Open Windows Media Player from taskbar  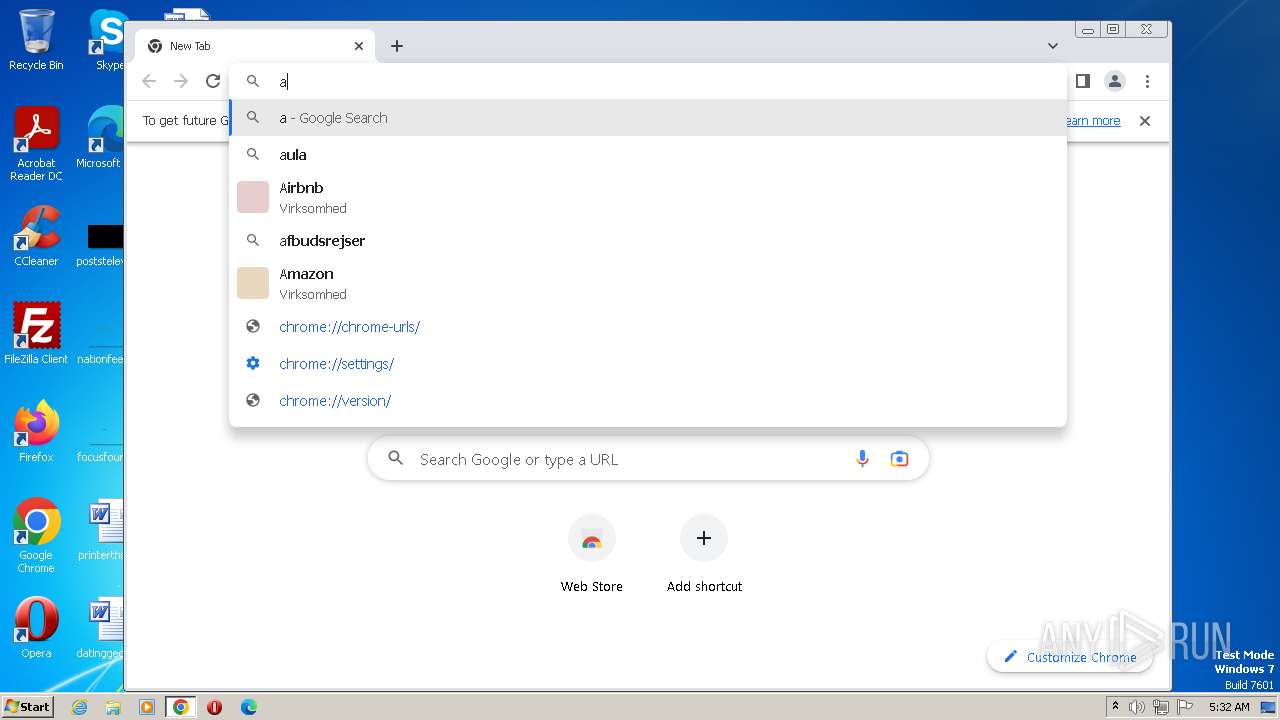click(x=147, y=707)
